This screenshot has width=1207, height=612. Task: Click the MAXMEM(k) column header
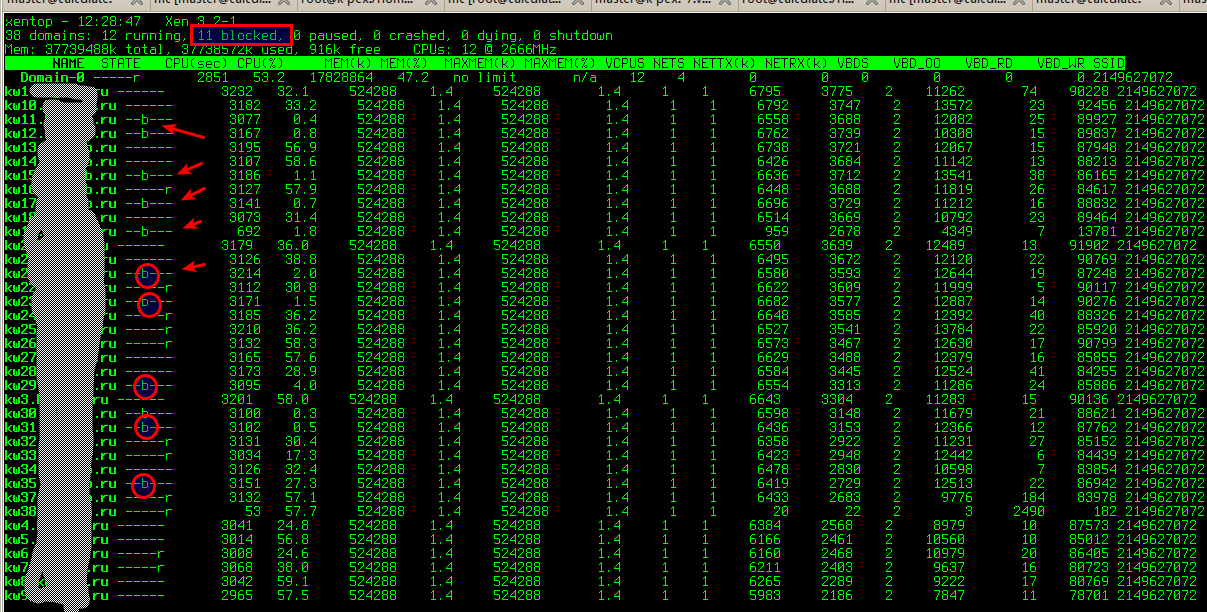pos(480,63)
